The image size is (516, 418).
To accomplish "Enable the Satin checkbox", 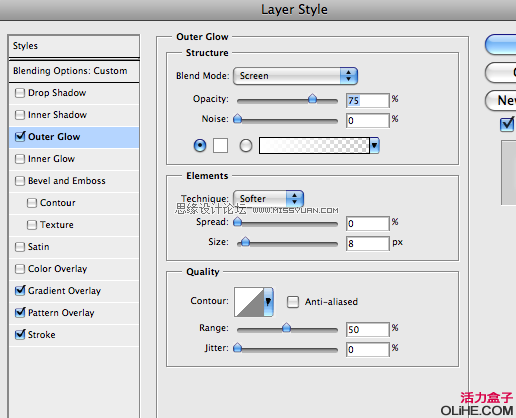I will coord(20,247).
